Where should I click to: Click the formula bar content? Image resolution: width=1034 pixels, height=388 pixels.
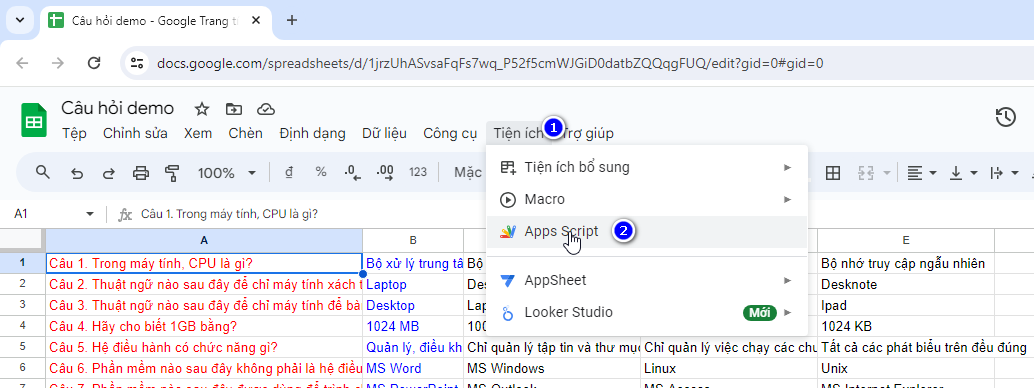point(229,214)
